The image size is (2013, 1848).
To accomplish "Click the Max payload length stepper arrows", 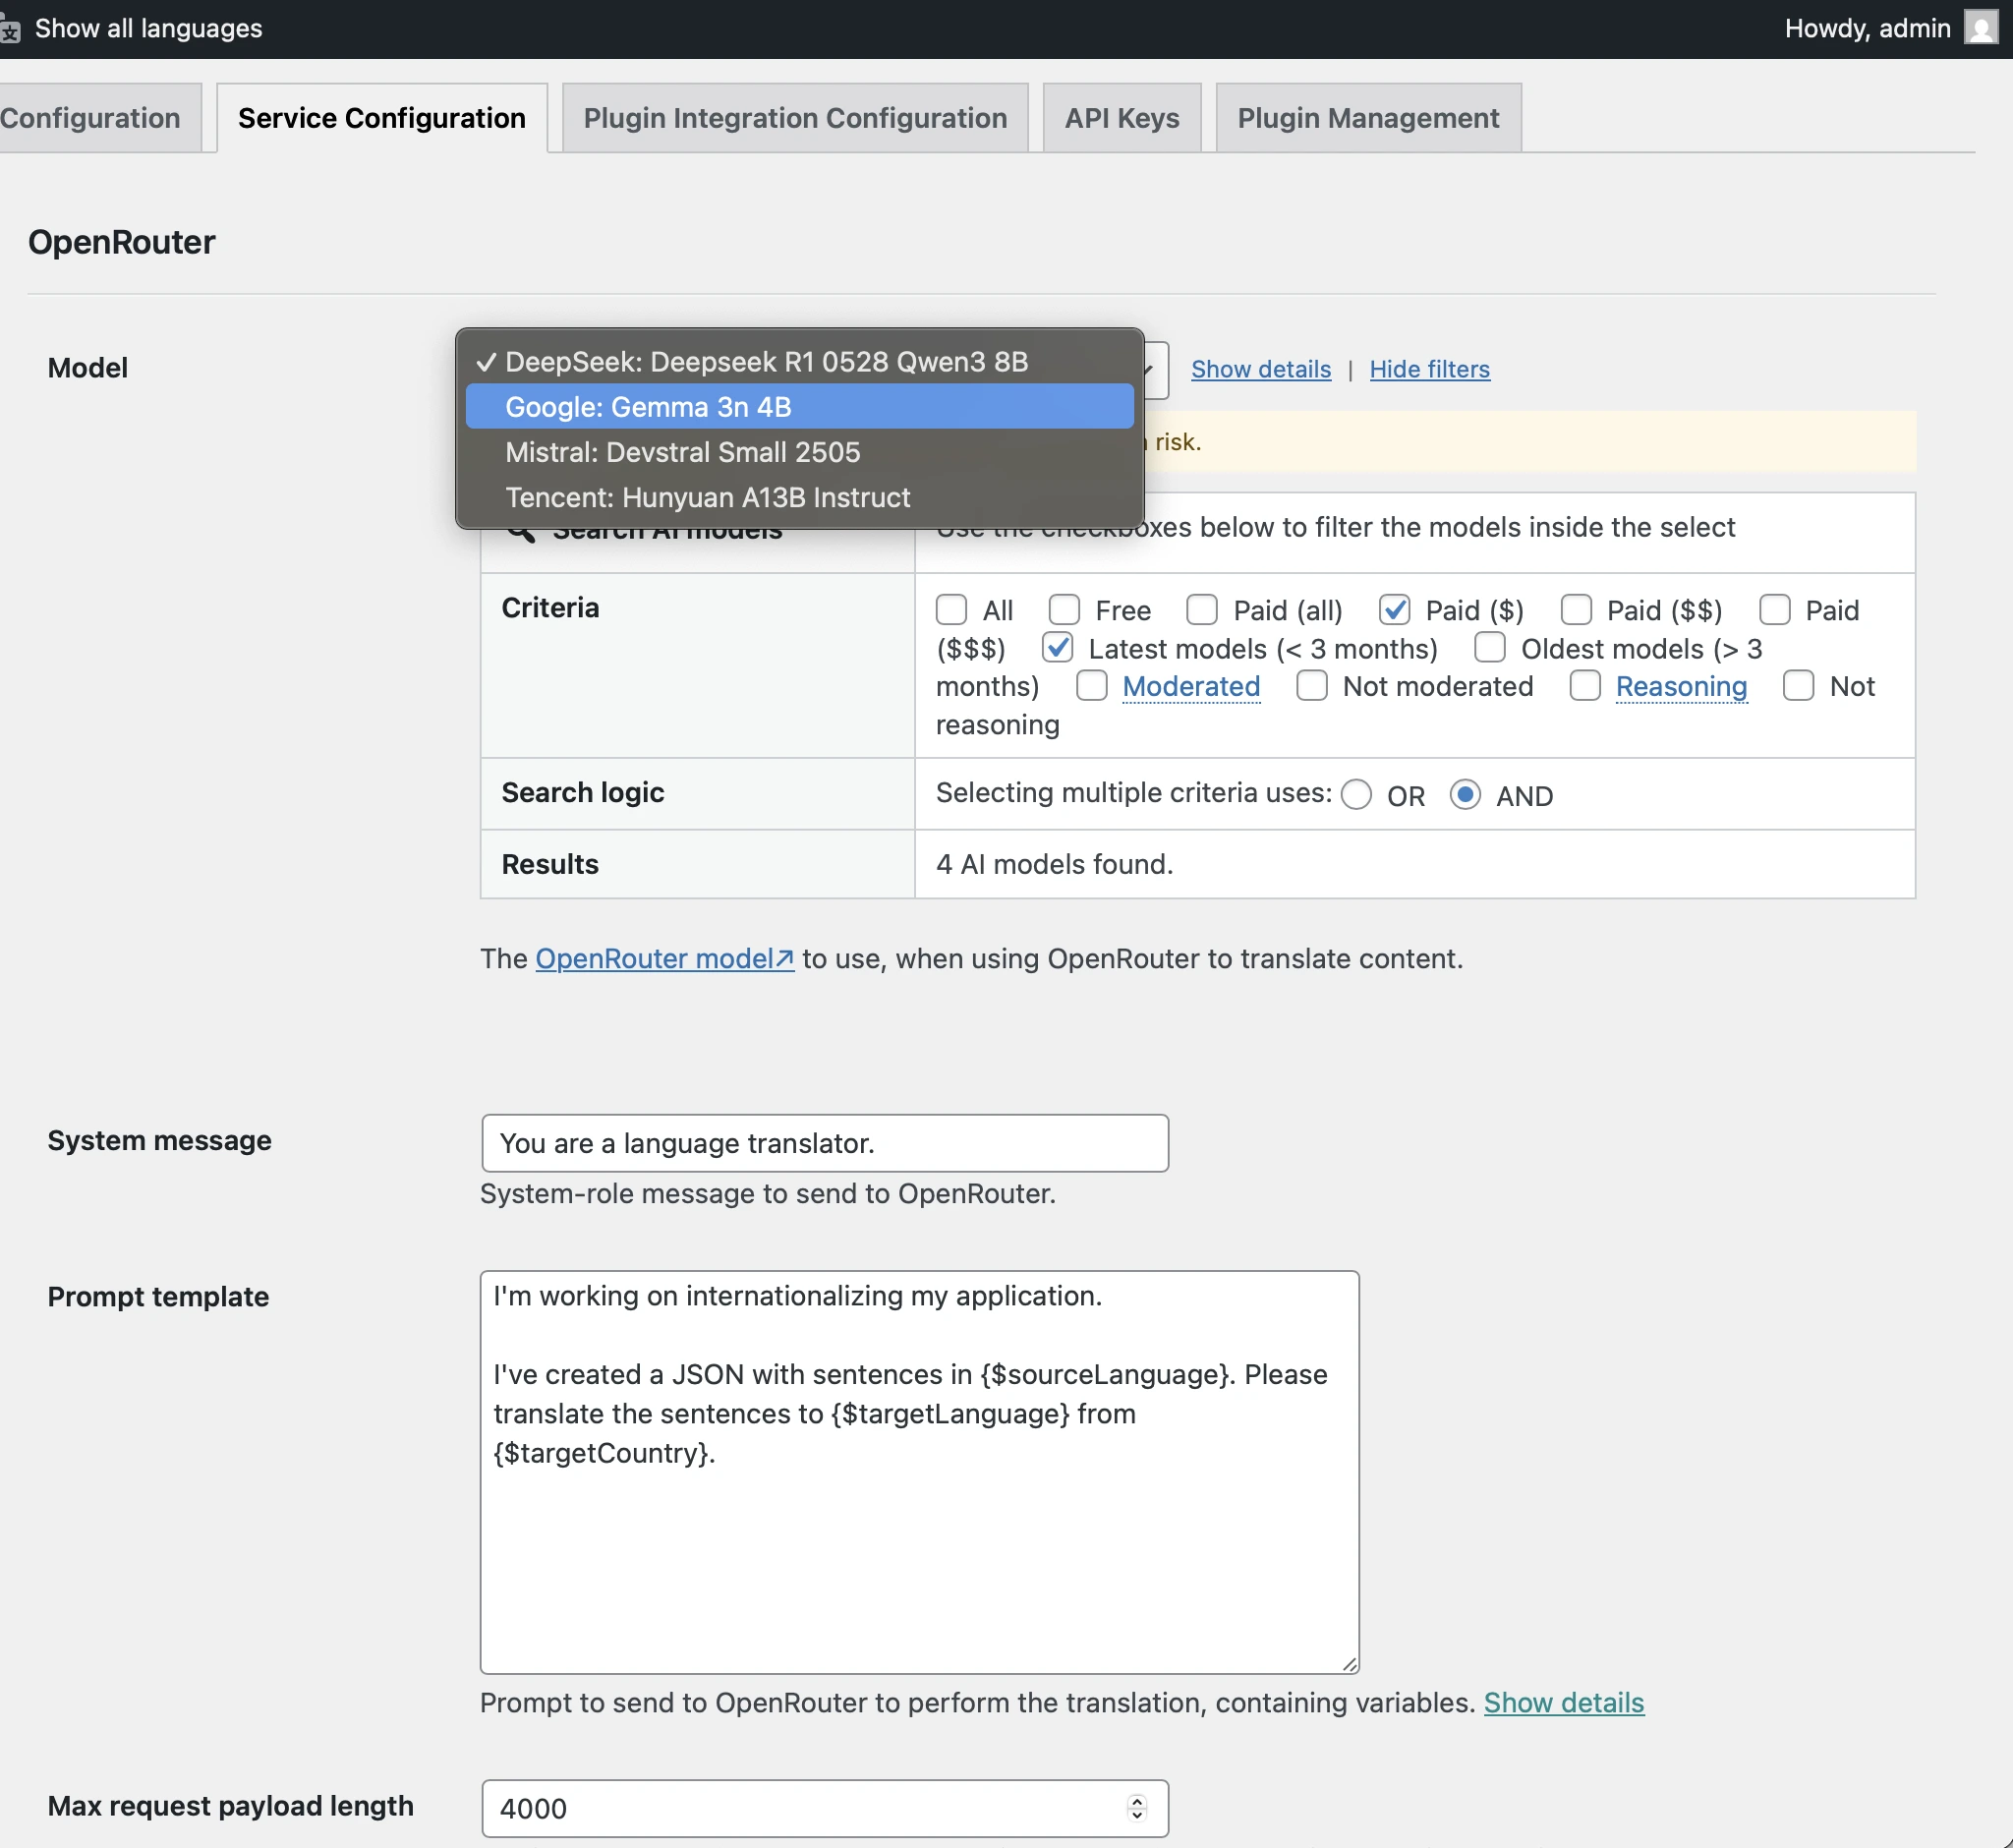I will click(x=1136, y=1807).
